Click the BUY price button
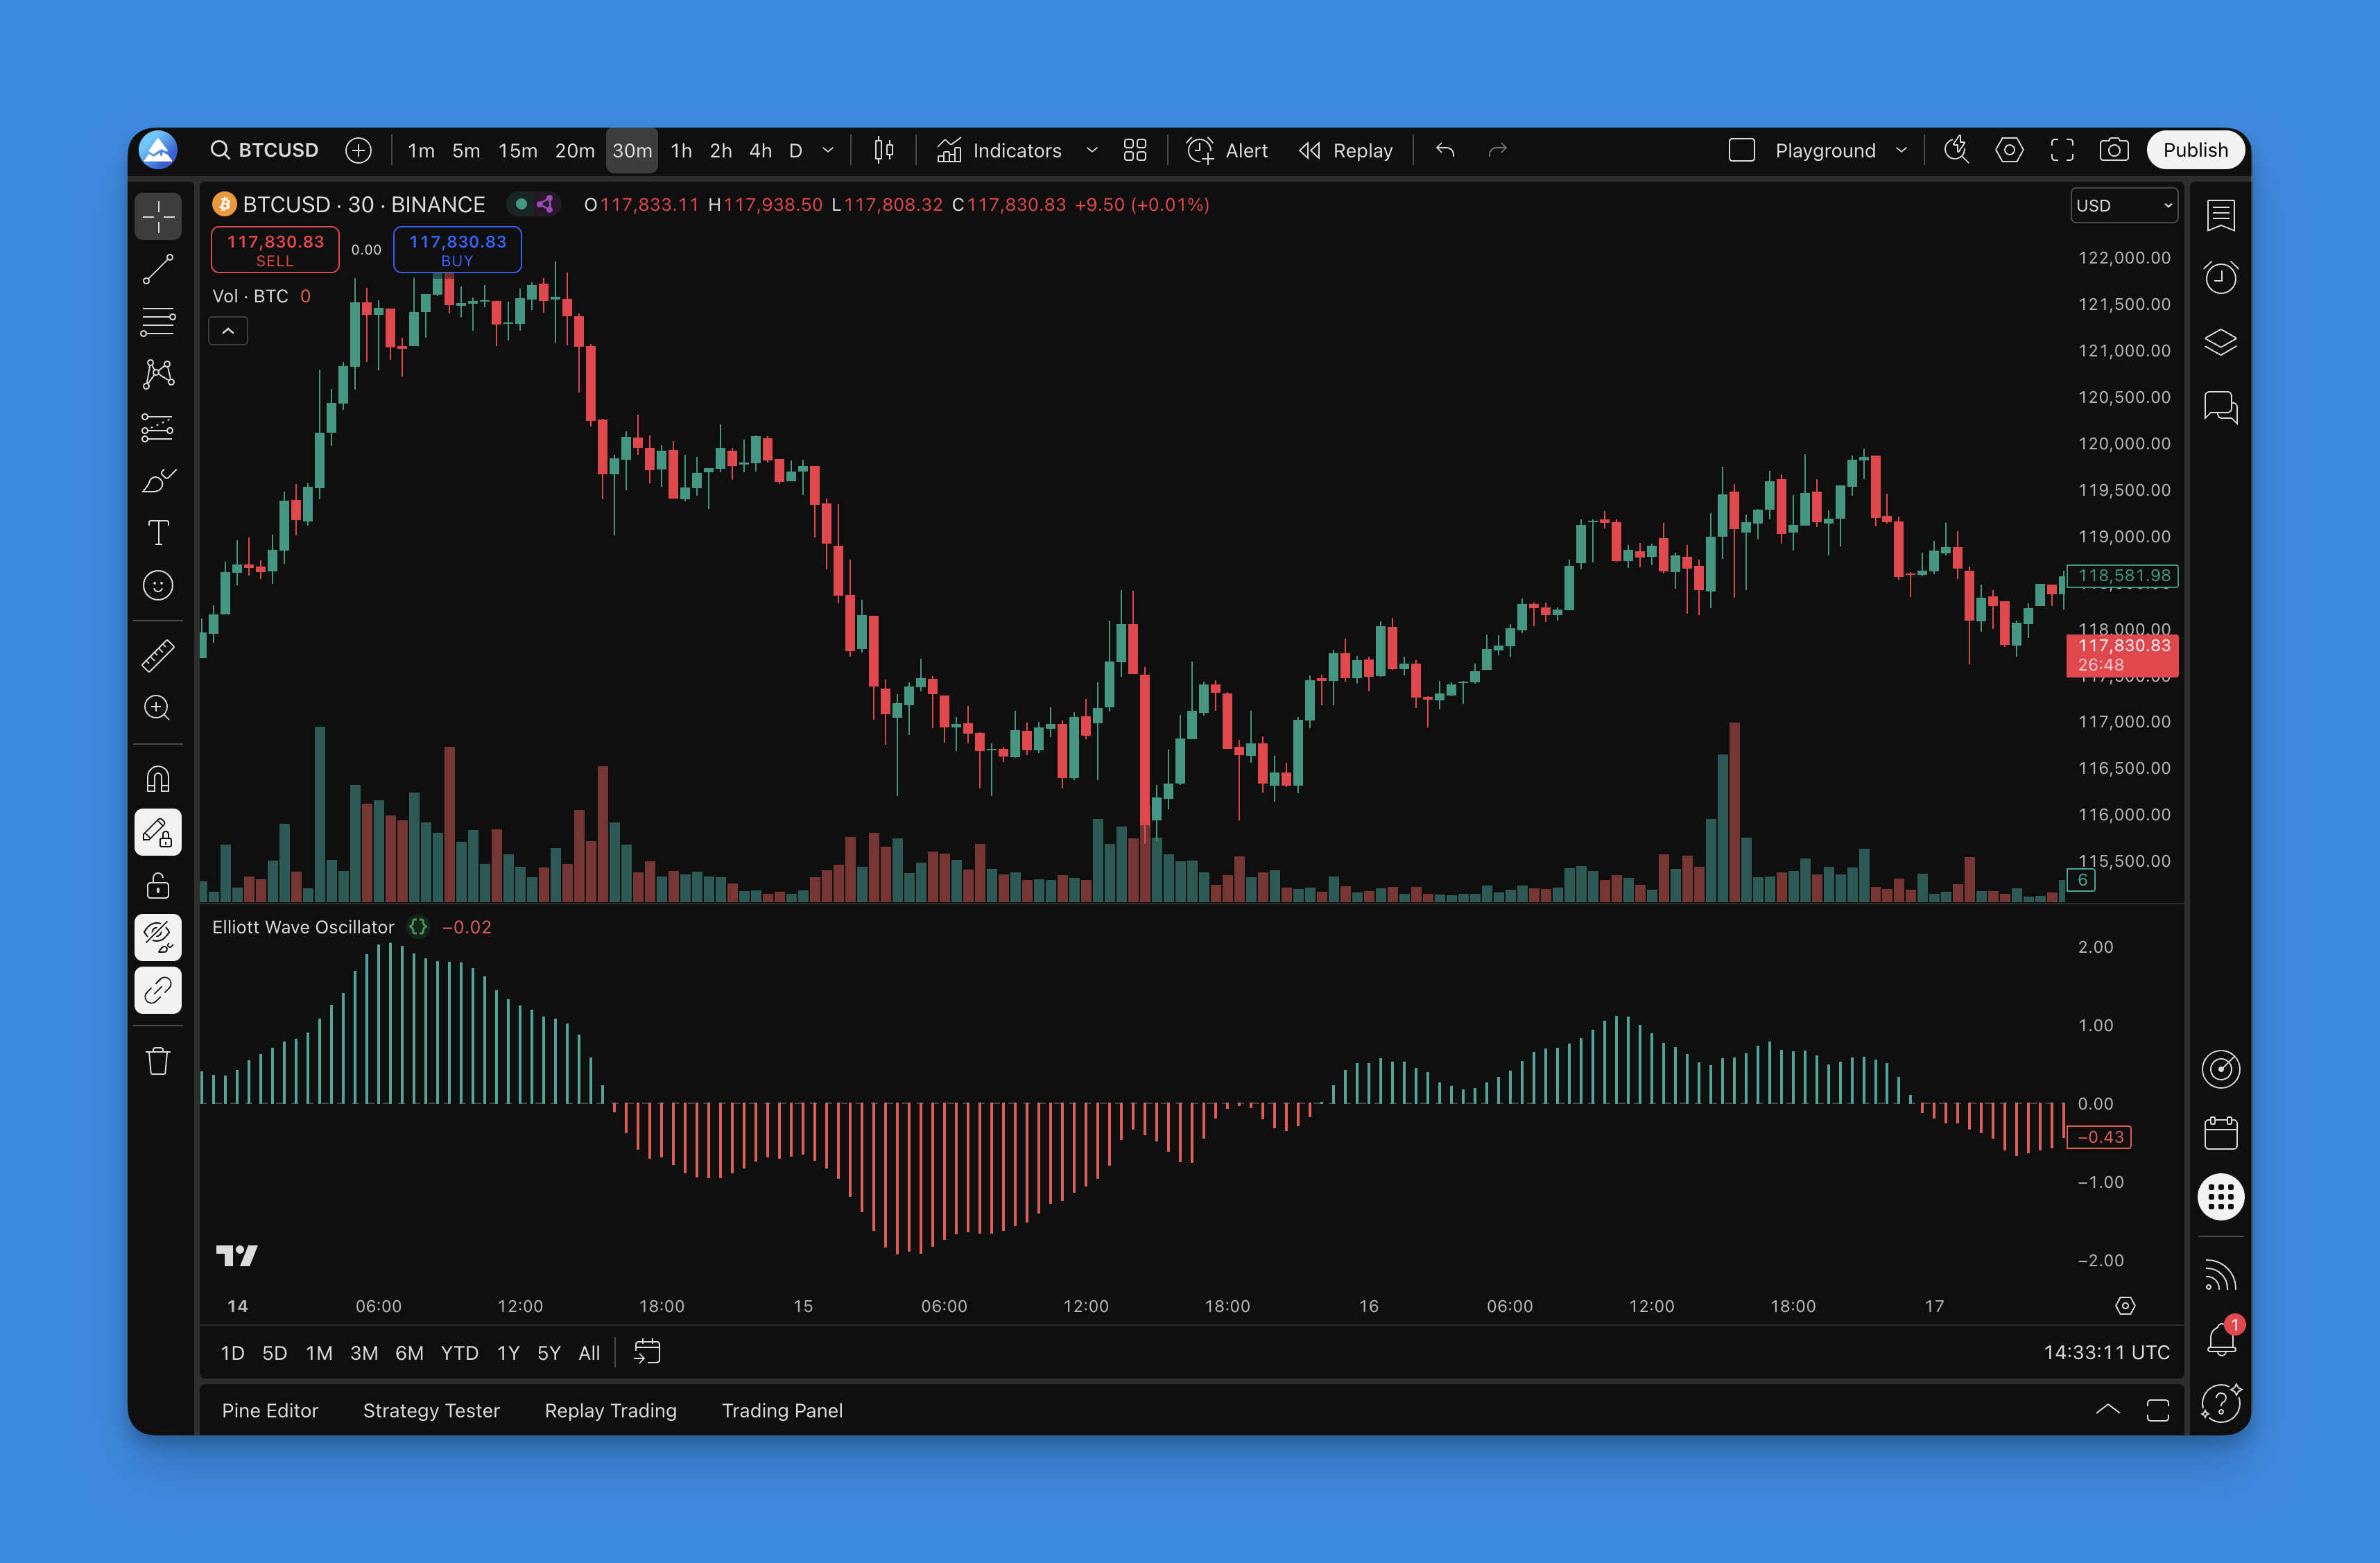This screenshot has width=2380, height=1563. [457, 250]
